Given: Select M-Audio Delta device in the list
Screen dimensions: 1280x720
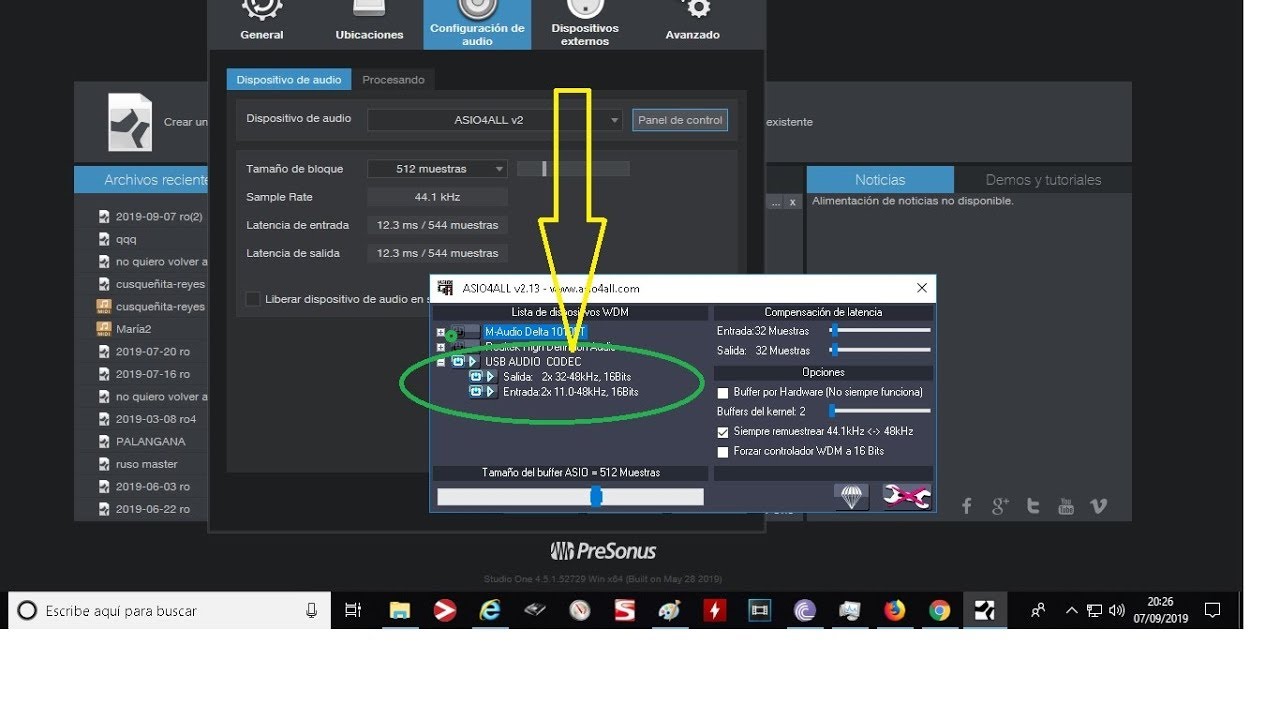Looking at the screenshot, I should click(536, 332).
